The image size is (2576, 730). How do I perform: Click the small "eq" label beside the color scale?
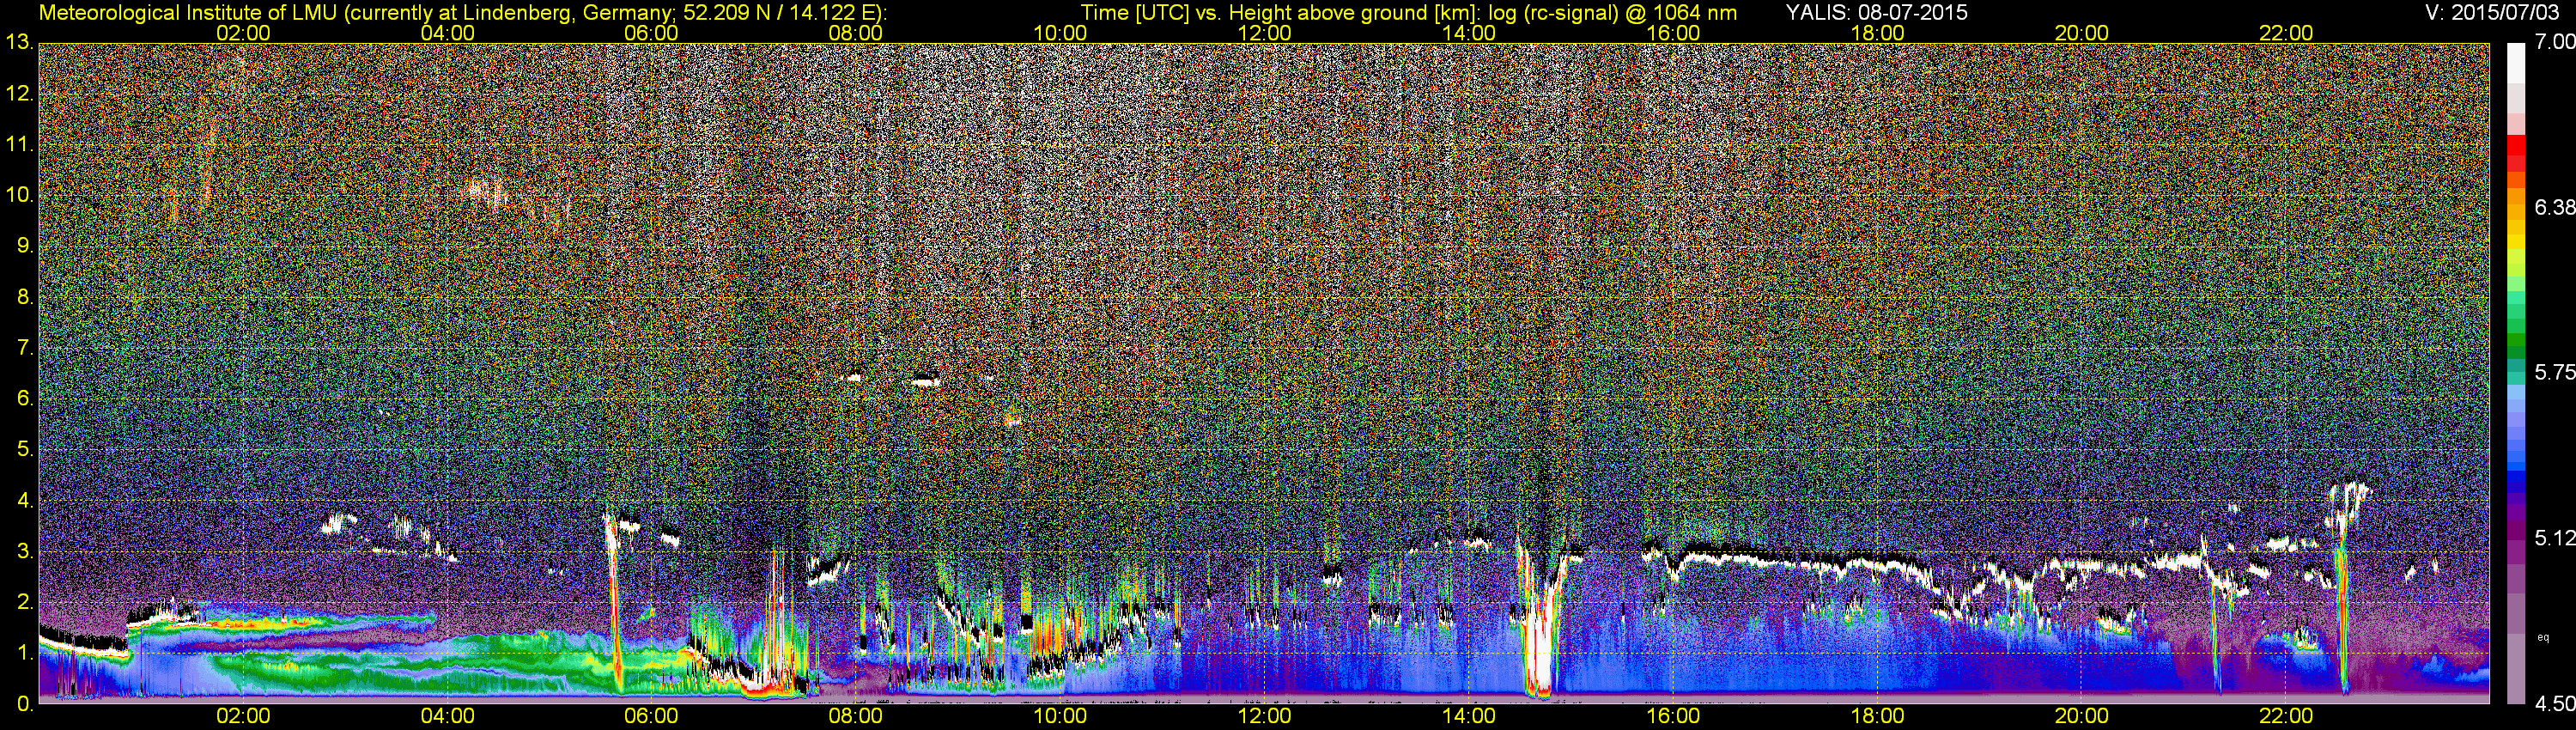click(x=2543, y=637)
